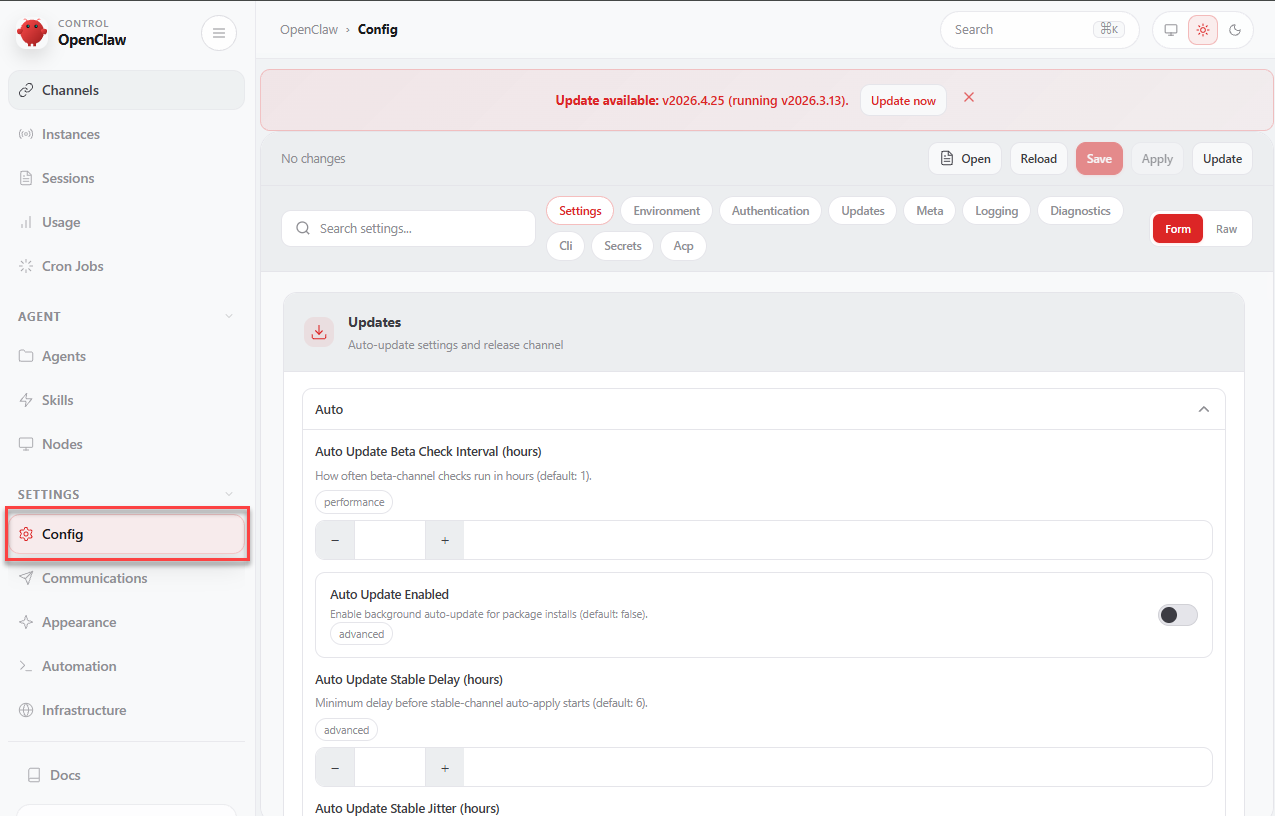Screen dimensions: 1275x816
Task: Select the Meta filter tab
Action: tap(930, 211)
